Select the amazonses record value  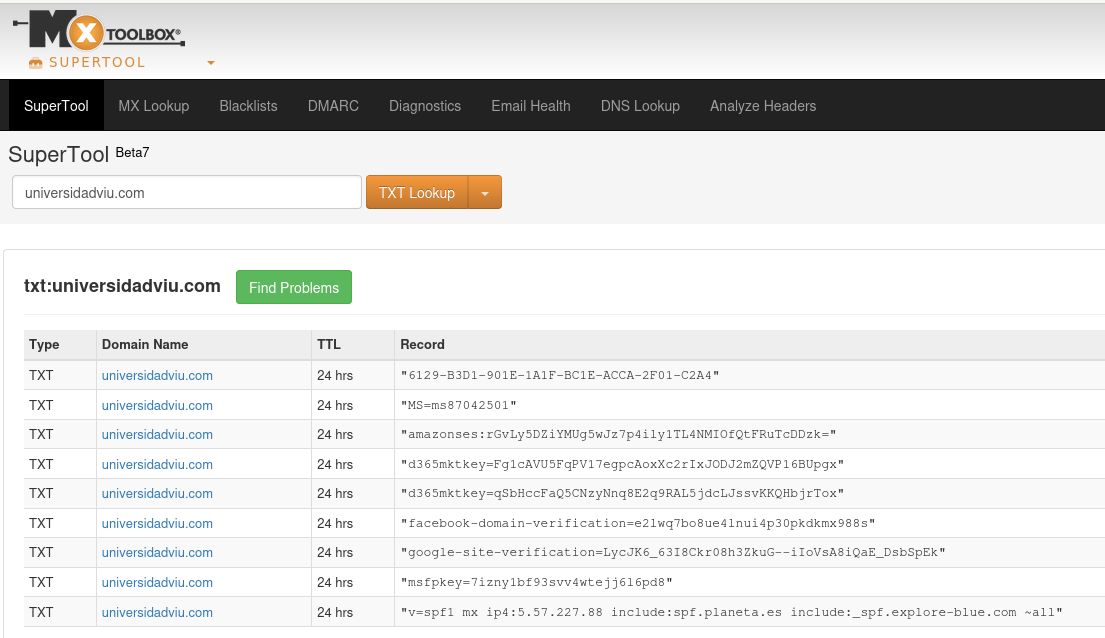tap(618, 434)
